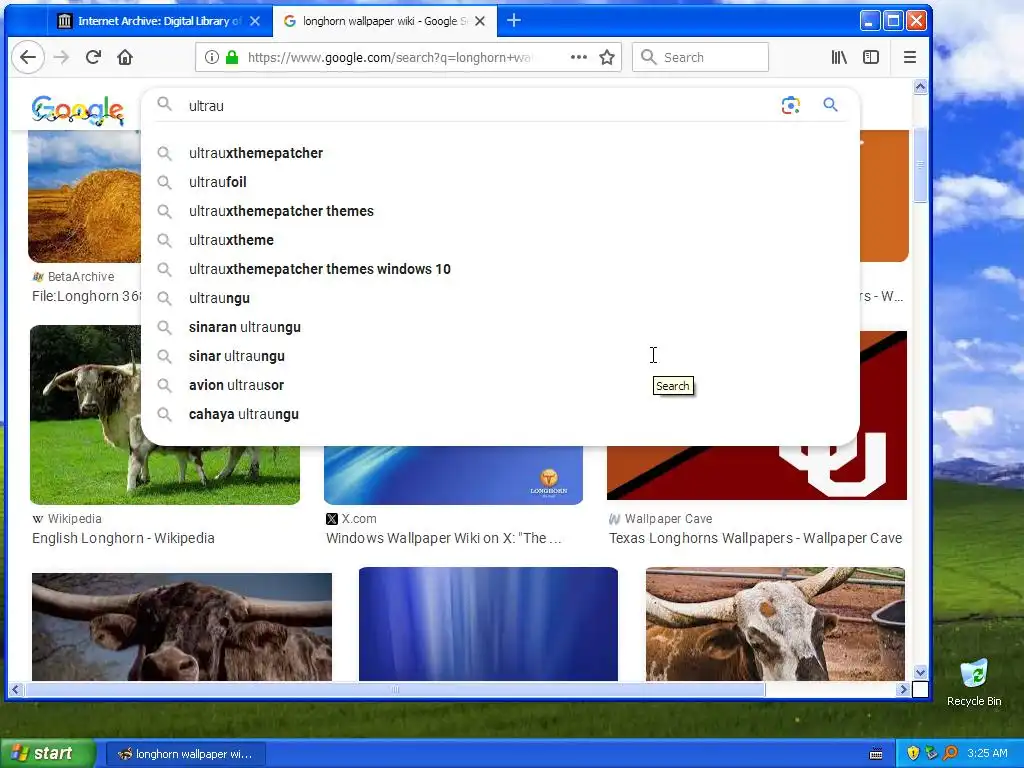Open Texas Longhorns Wallpapers - Wallpaper Cave link
This screenshot has width=1024, height=768.
756,538
